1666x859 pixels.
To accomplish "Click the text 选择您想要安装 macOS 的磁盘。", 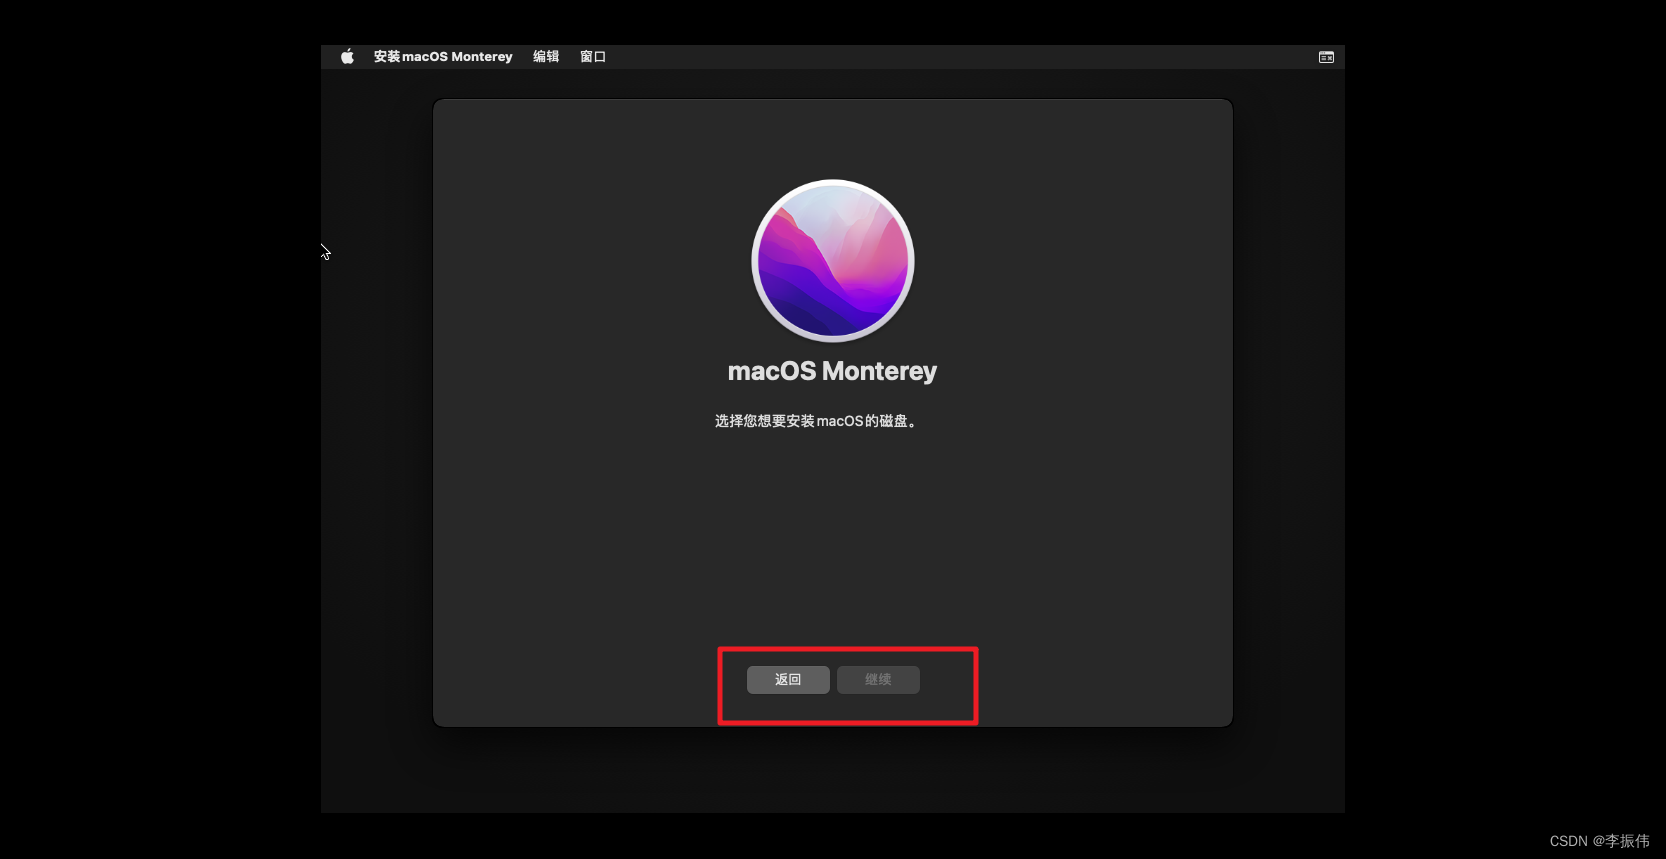I will (x=816, y=421).
